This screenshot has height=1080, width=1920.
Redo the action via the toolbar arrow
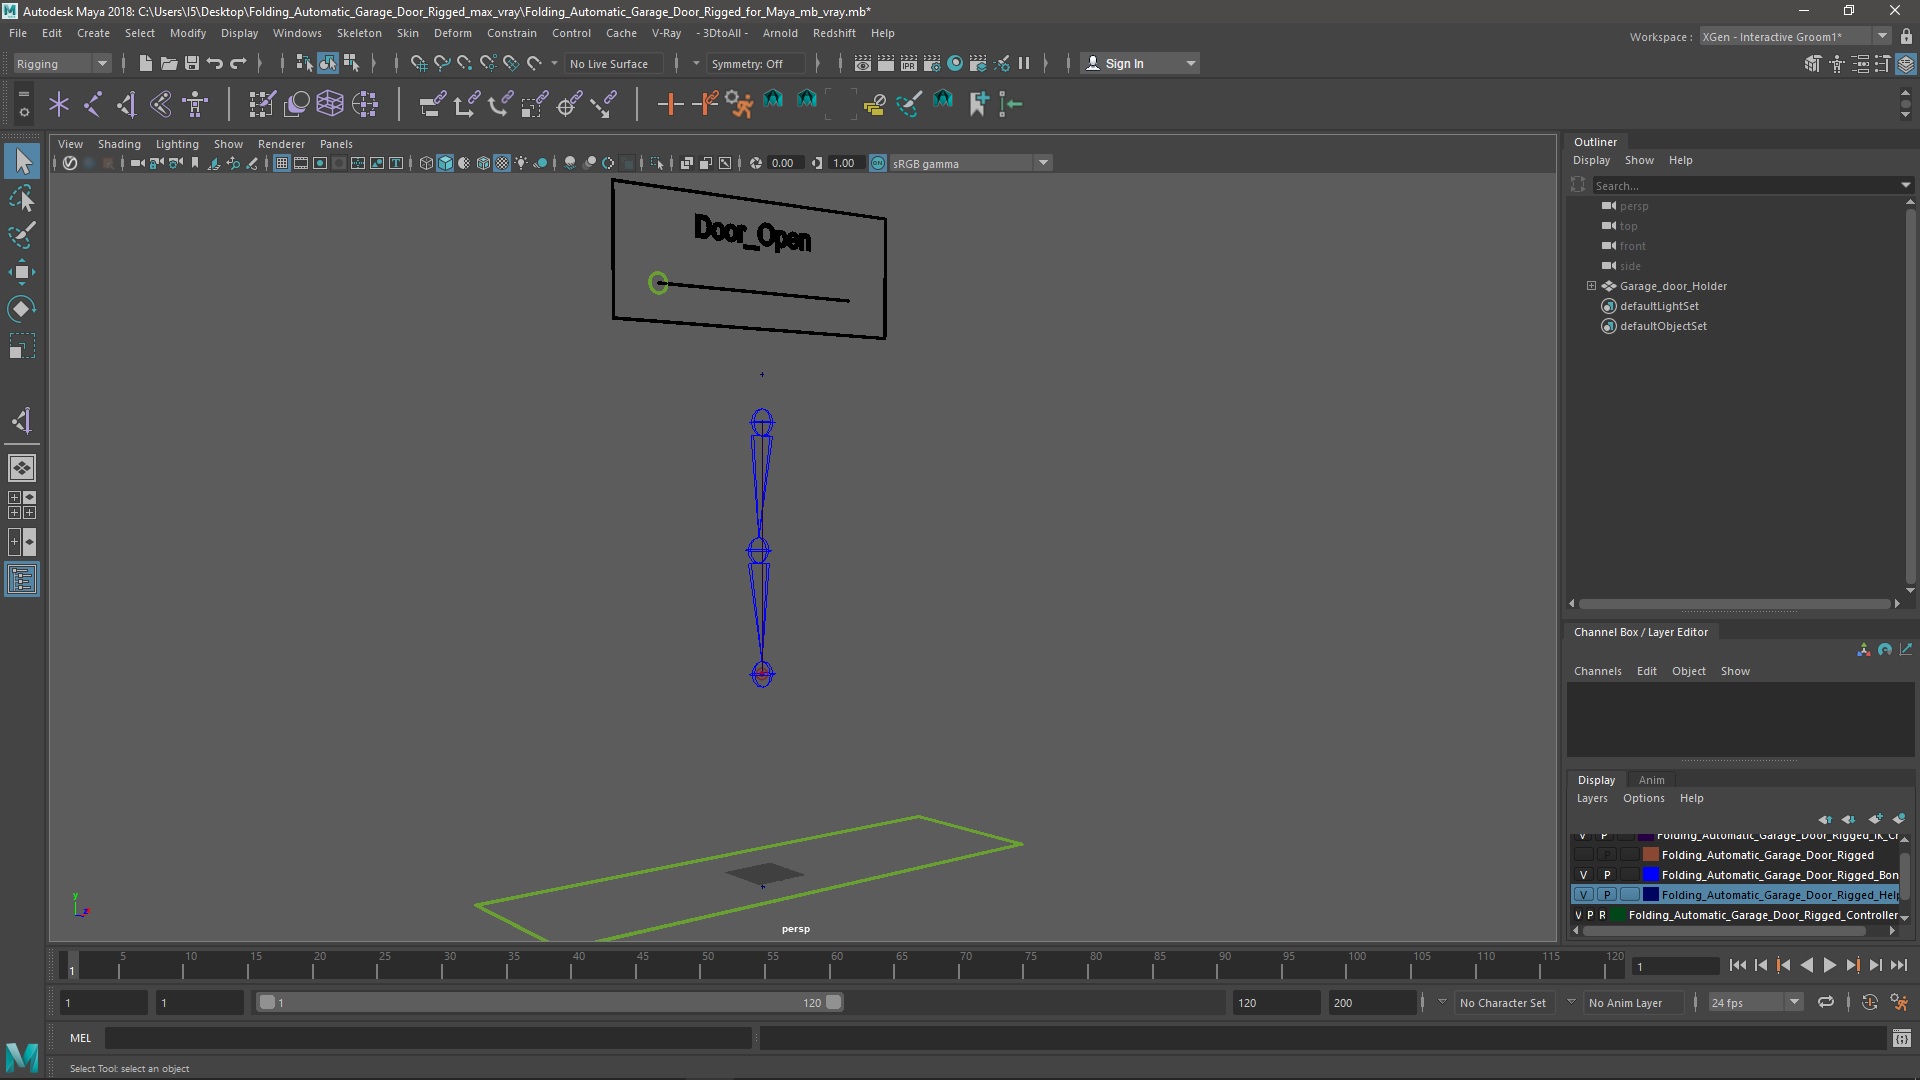pos(238,63)
